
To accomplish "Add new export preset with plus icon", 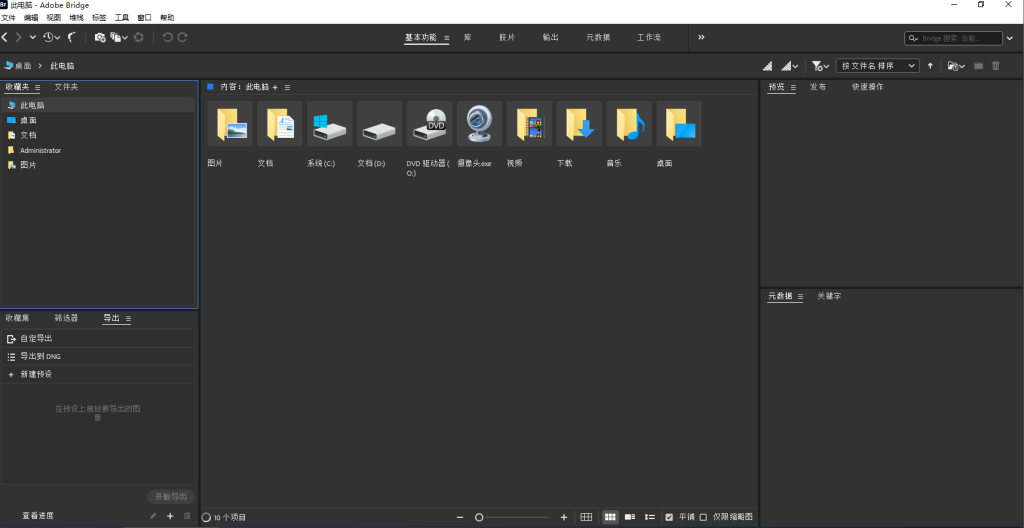I will point(170,516).
